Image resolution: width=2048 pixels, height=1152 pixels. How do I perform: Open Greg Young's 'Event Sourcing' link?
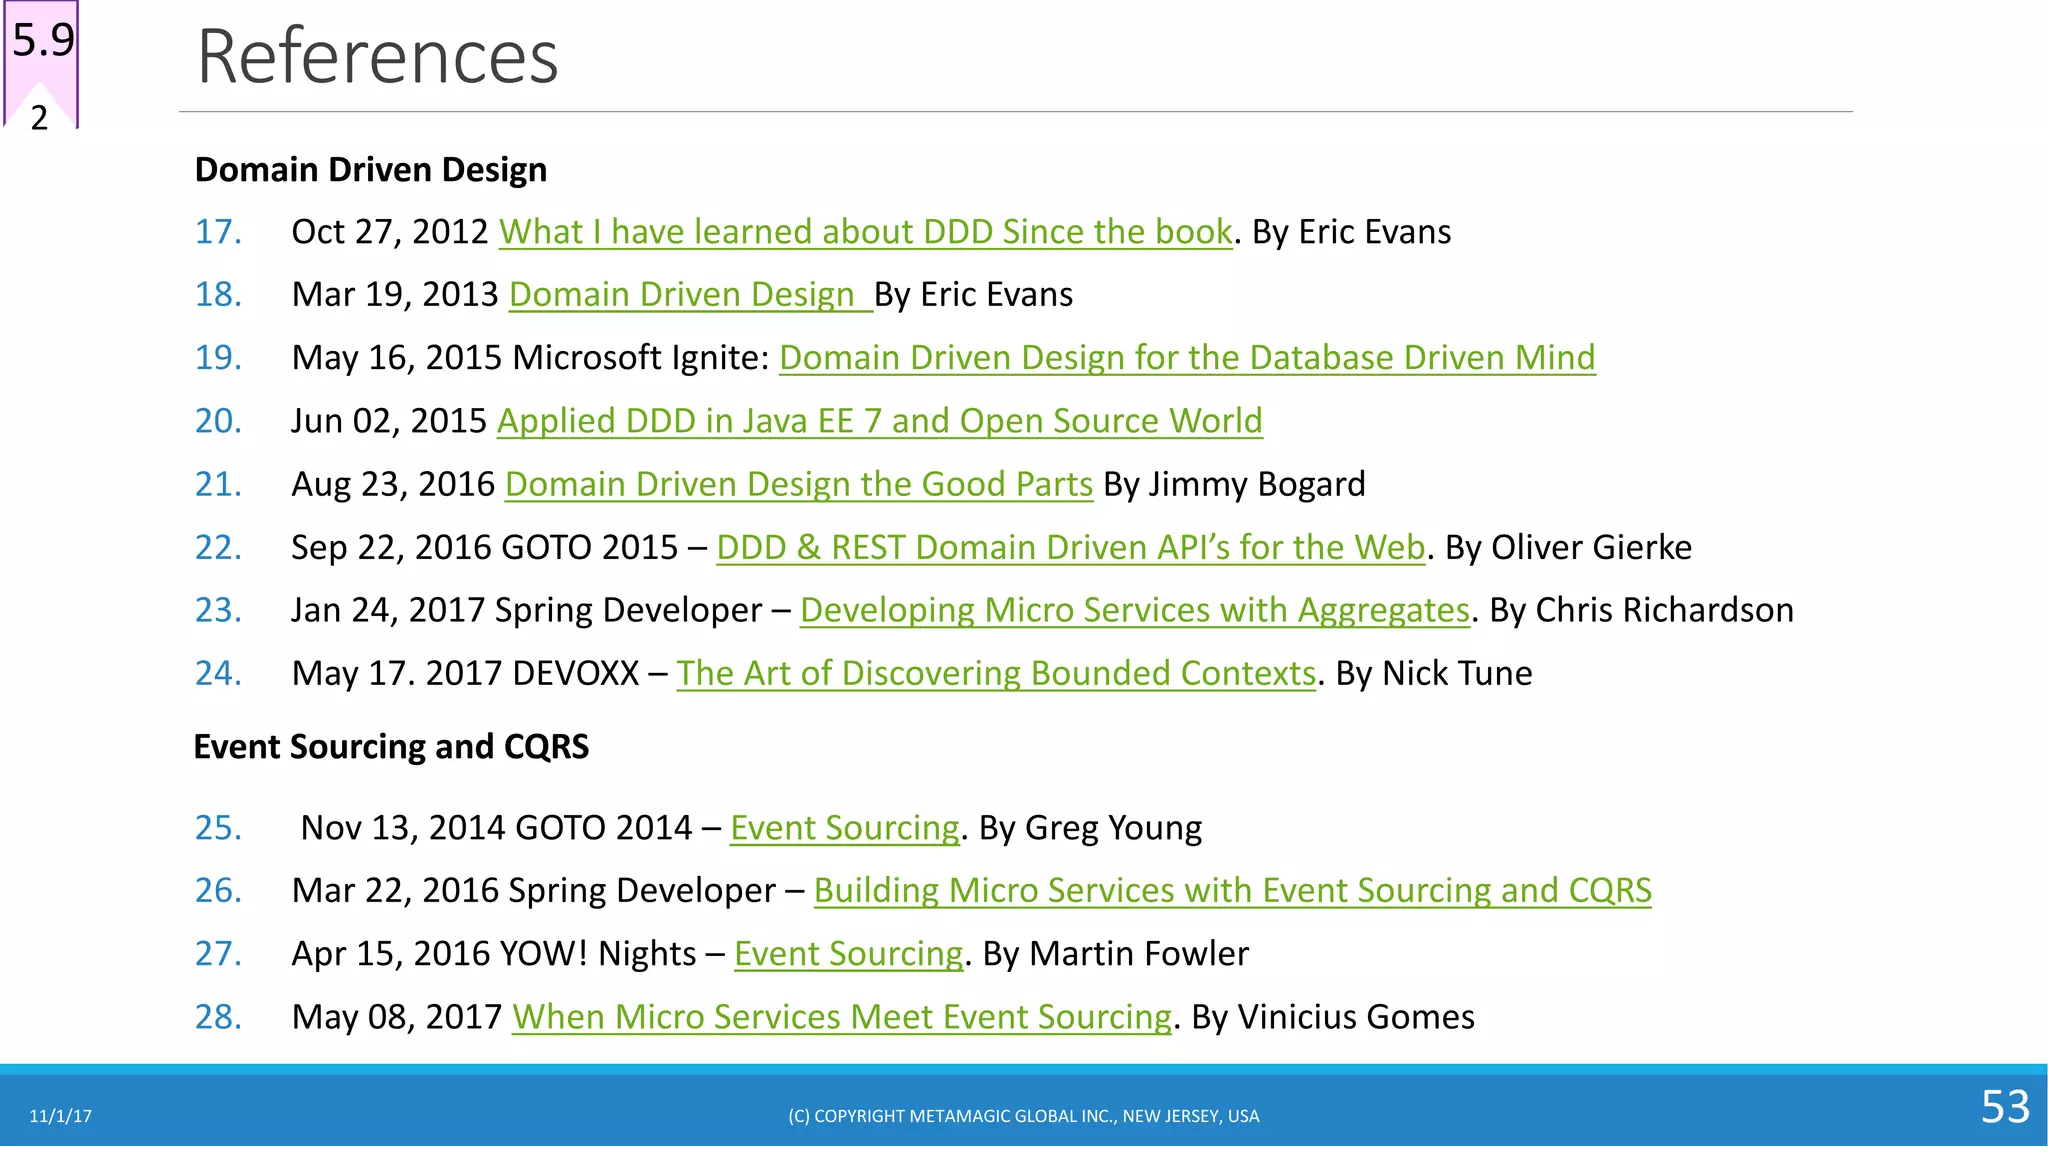click(x=845, y=828)
